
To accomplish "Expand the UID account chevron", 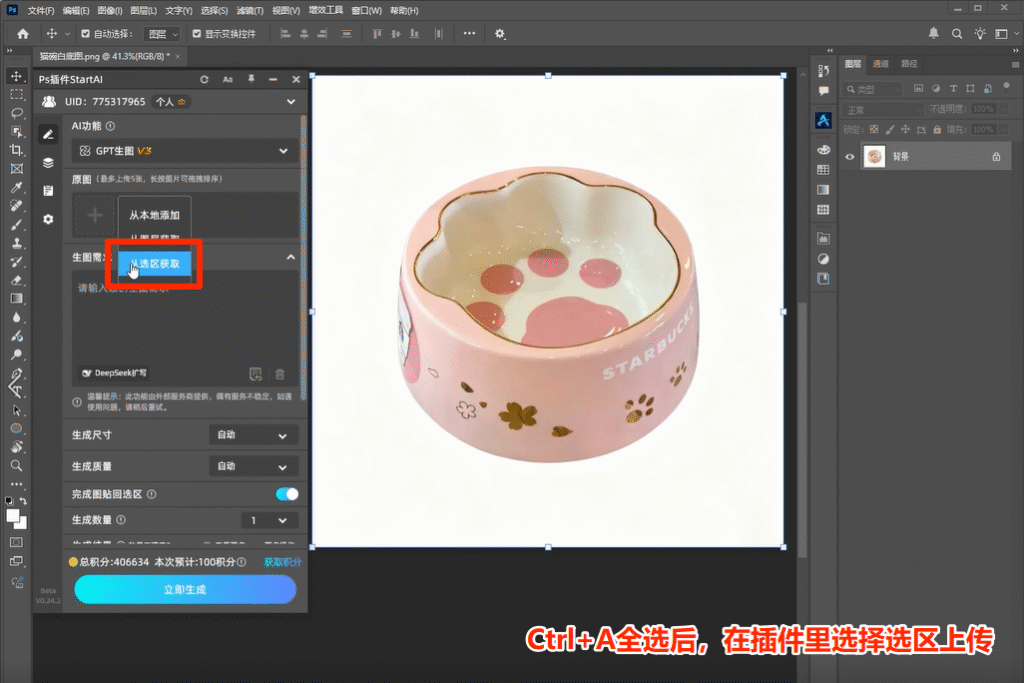I will pyautogui.click(x=291, y=102).
